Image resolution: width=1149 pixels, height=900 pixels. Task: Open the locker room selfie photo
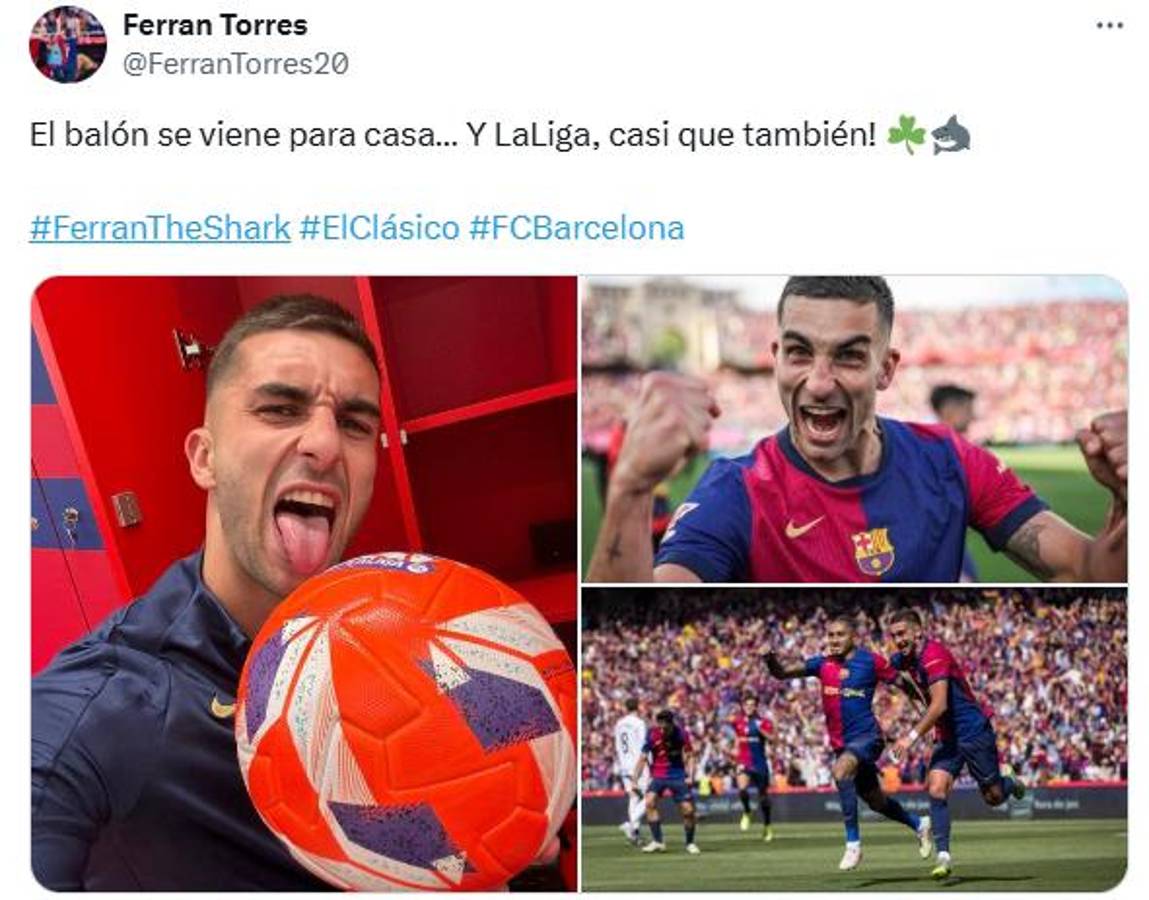point(304,583)
